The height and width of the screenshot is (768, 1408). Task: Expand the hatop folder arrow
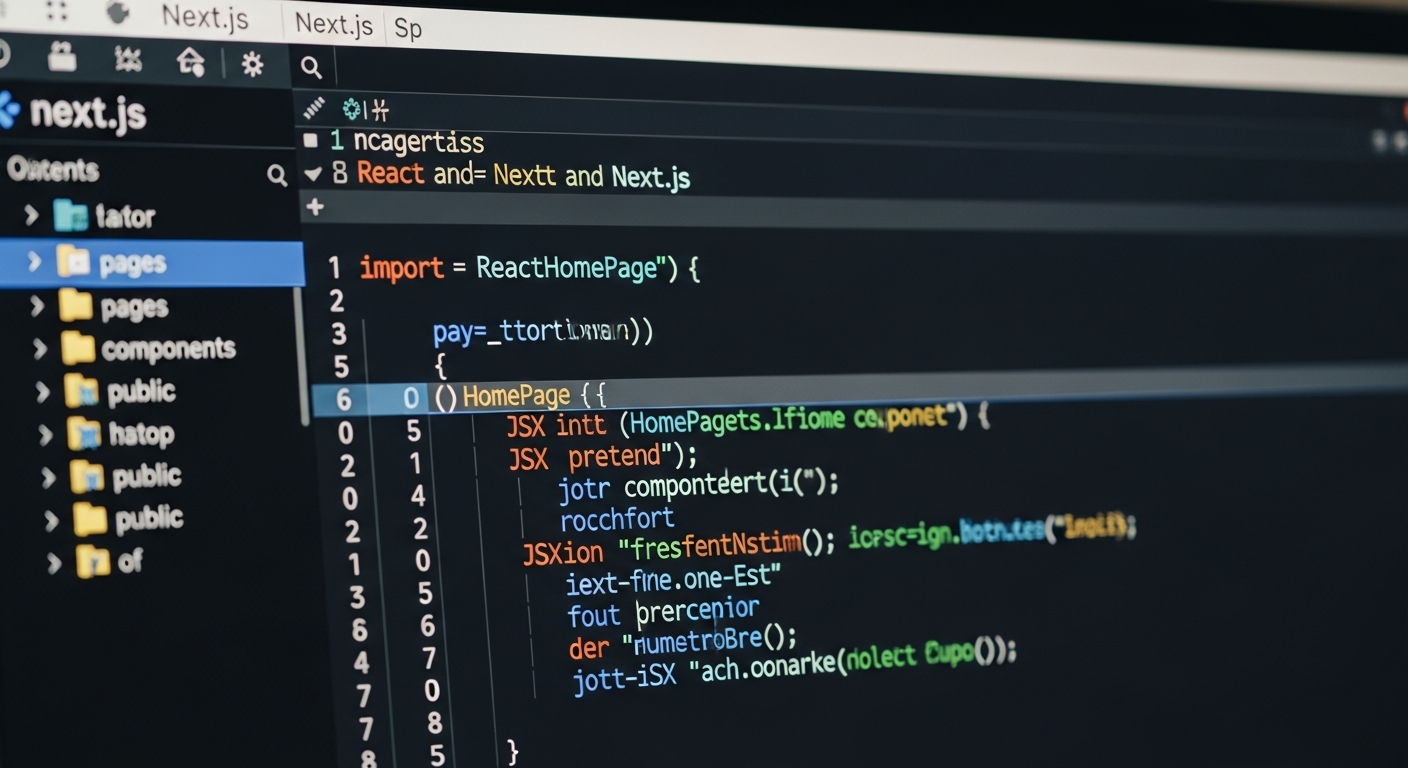(x=45, y=434)
